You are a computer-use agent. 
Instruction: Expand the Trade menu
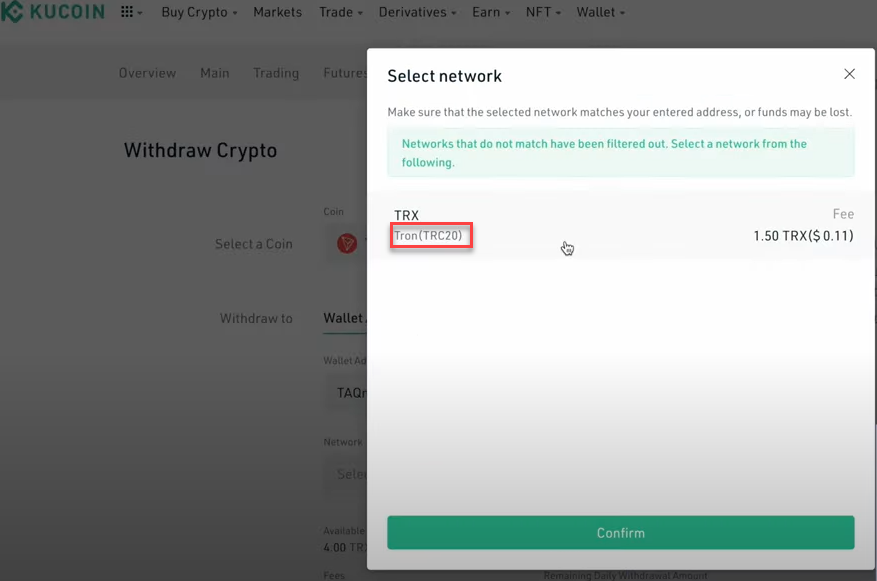340,12
